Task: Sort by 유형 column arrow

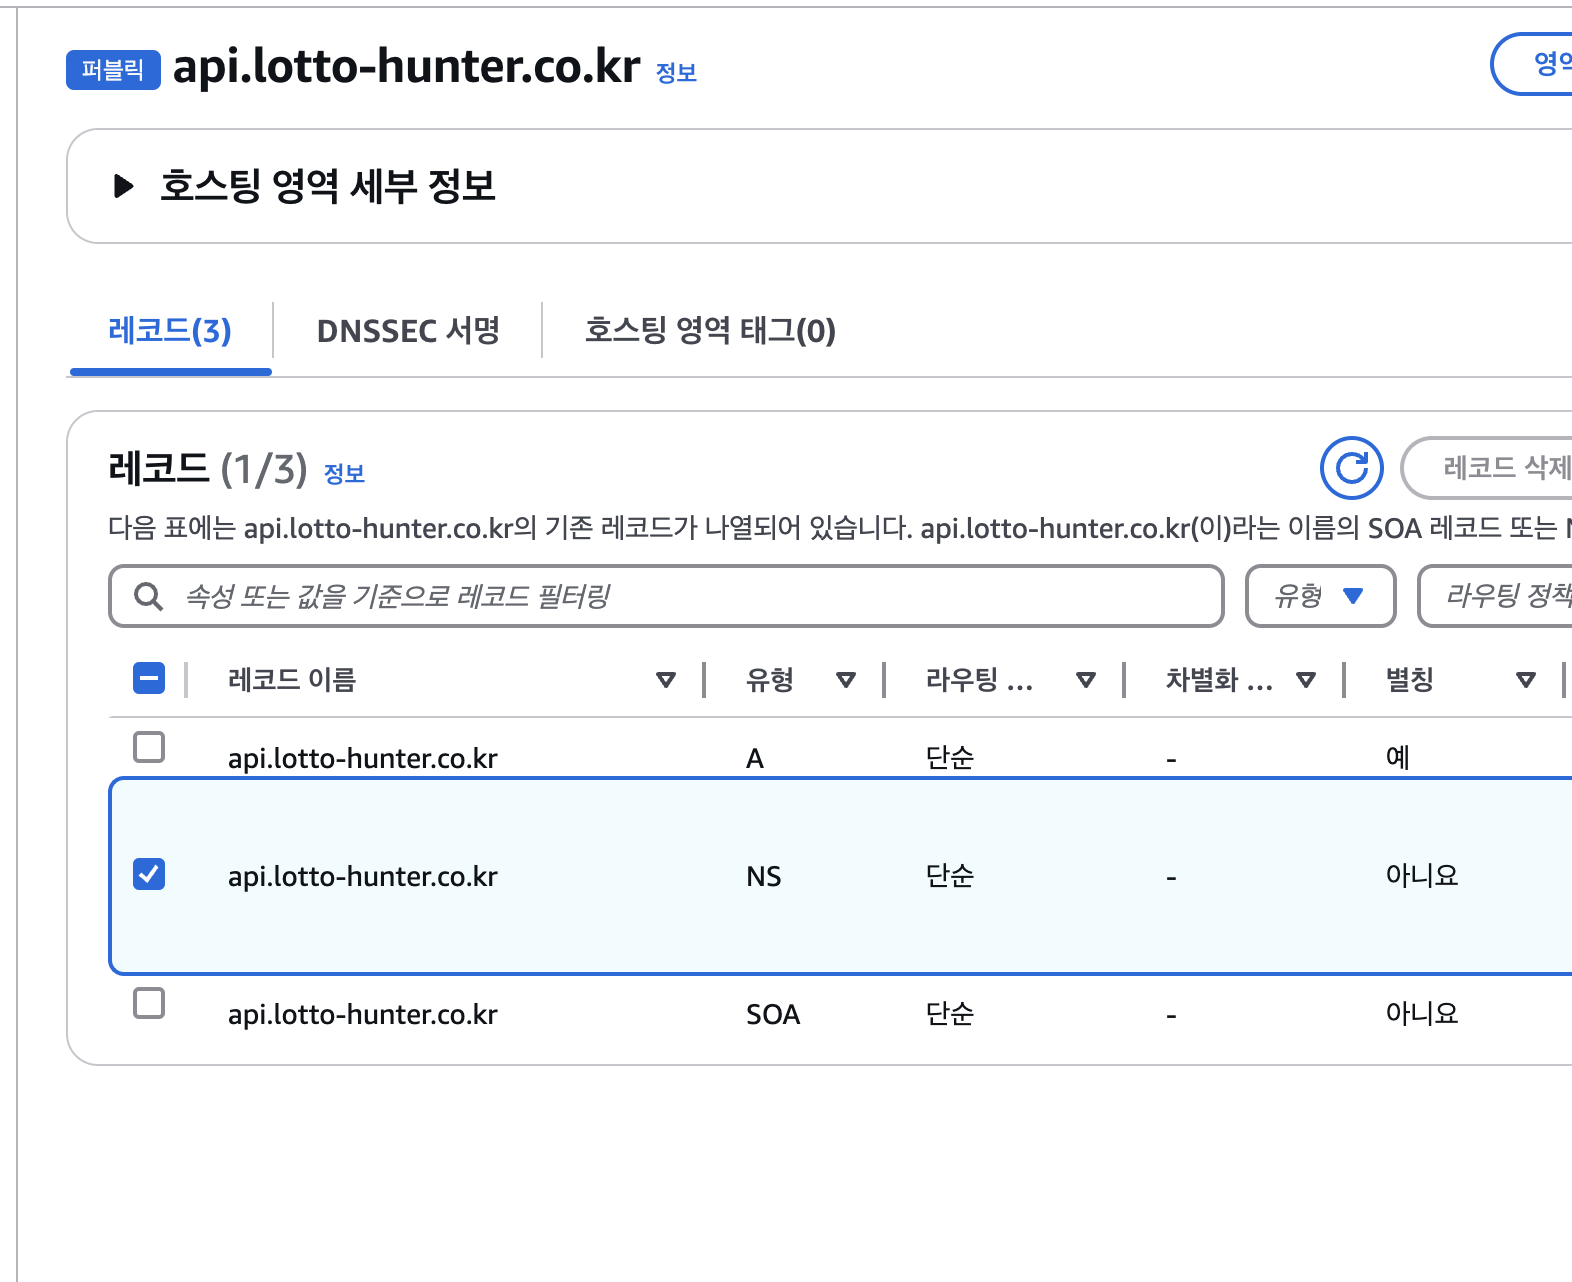Action: pyautogui.click(x=846, y=681)
